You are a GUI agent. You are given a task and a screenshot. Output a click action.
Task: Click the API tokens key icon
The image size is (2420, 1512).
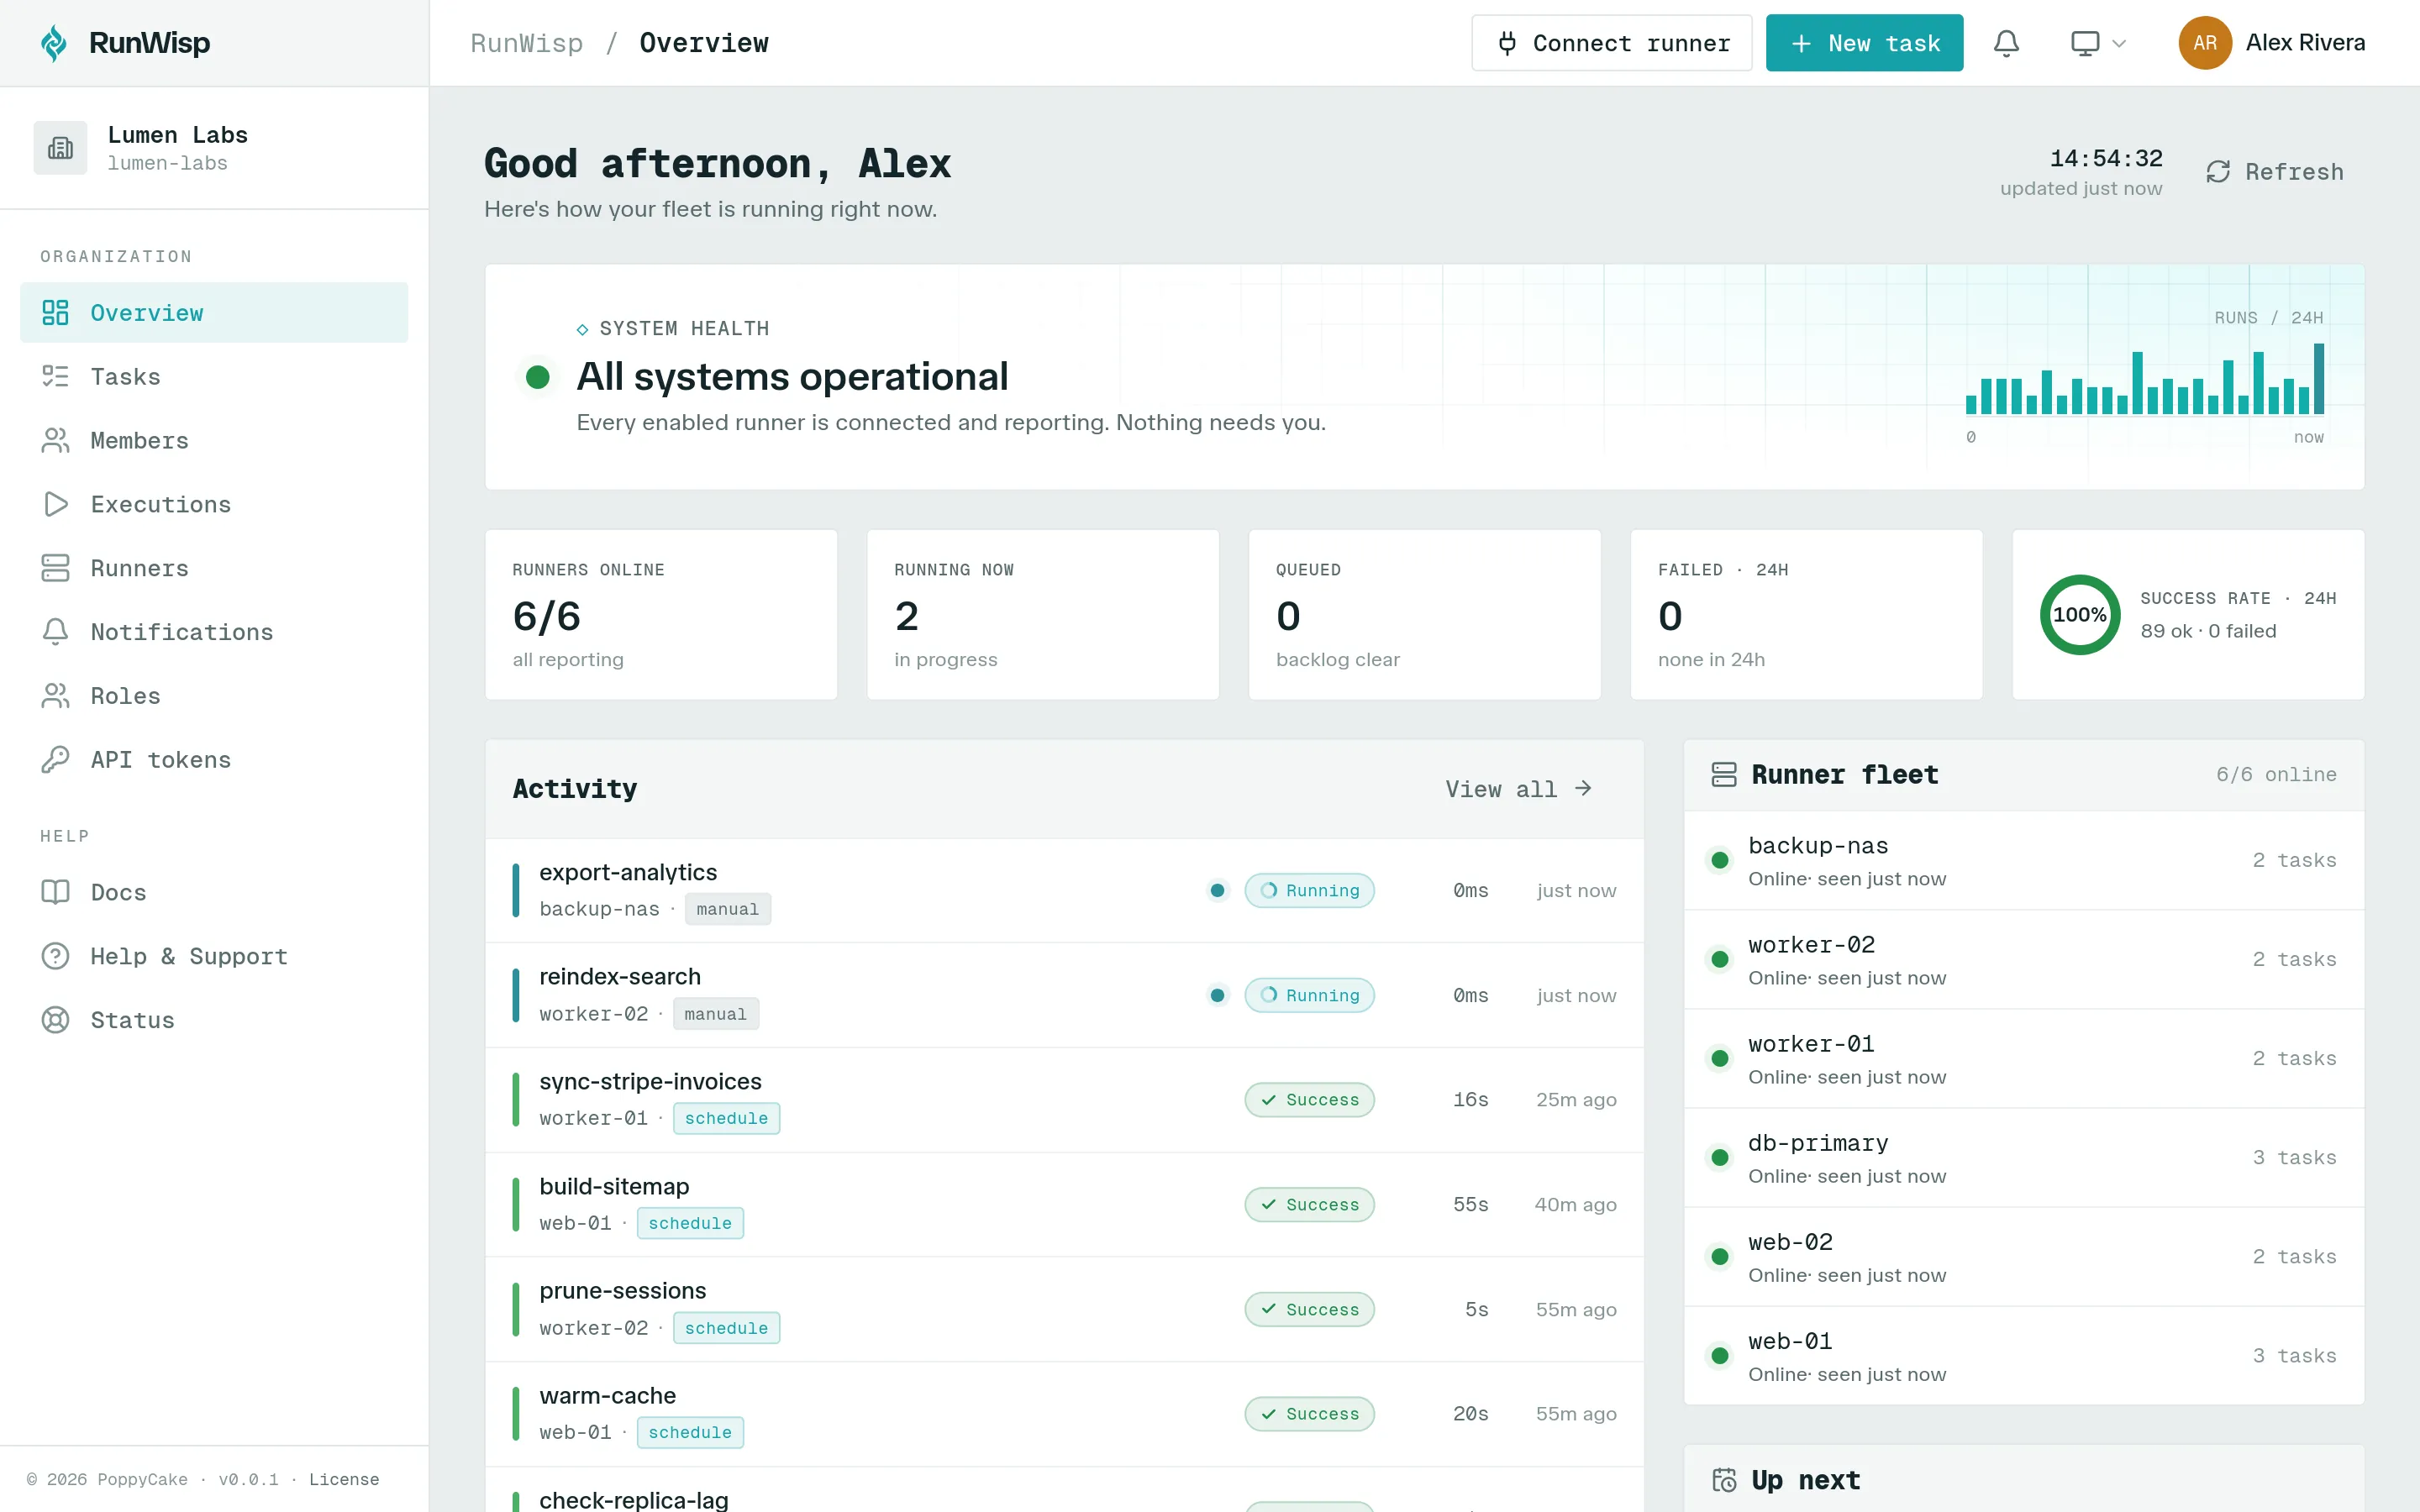tap(55, 760)
